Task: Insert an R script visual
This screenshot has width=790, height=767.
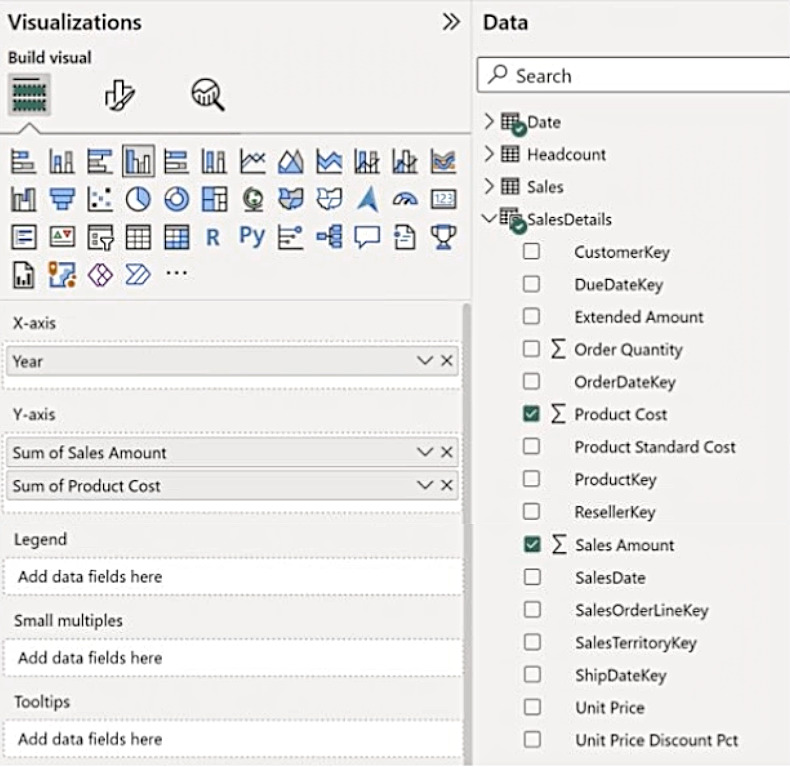Action: tap(212, 237)
